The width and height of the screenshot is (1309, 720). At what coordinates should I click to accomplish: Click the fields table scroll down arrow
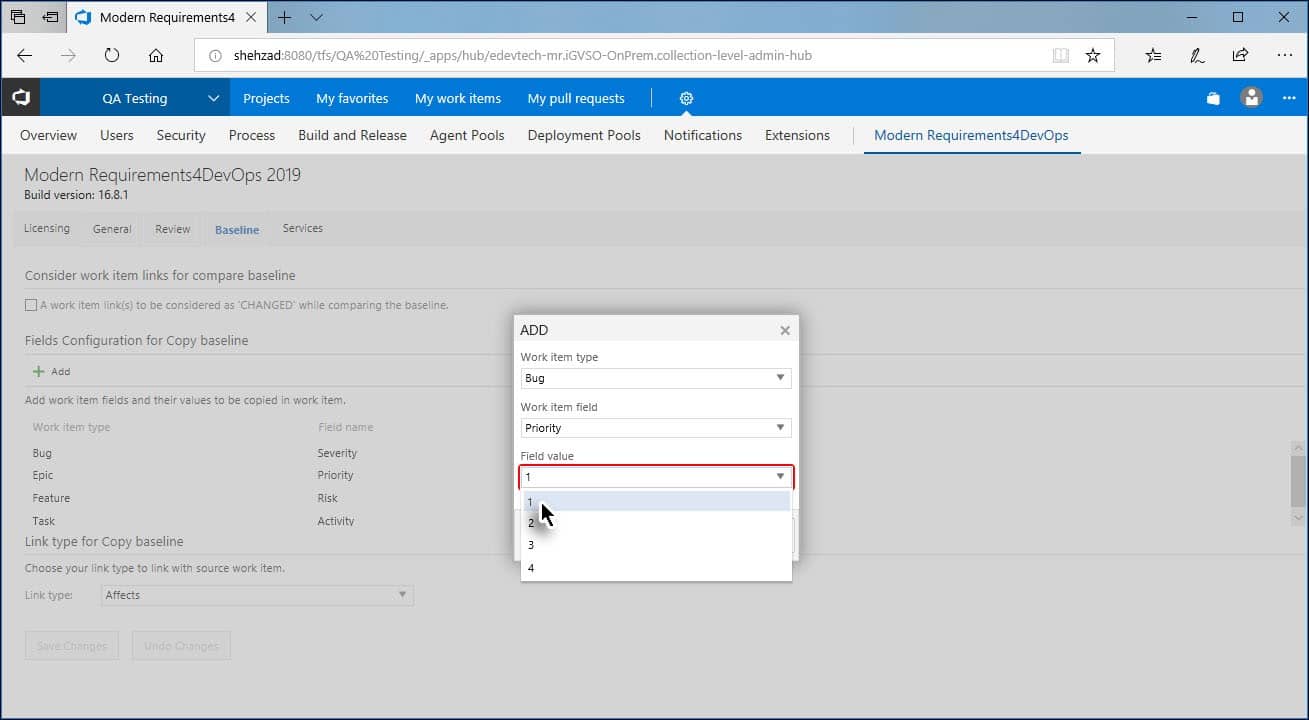coord(1299,518)
